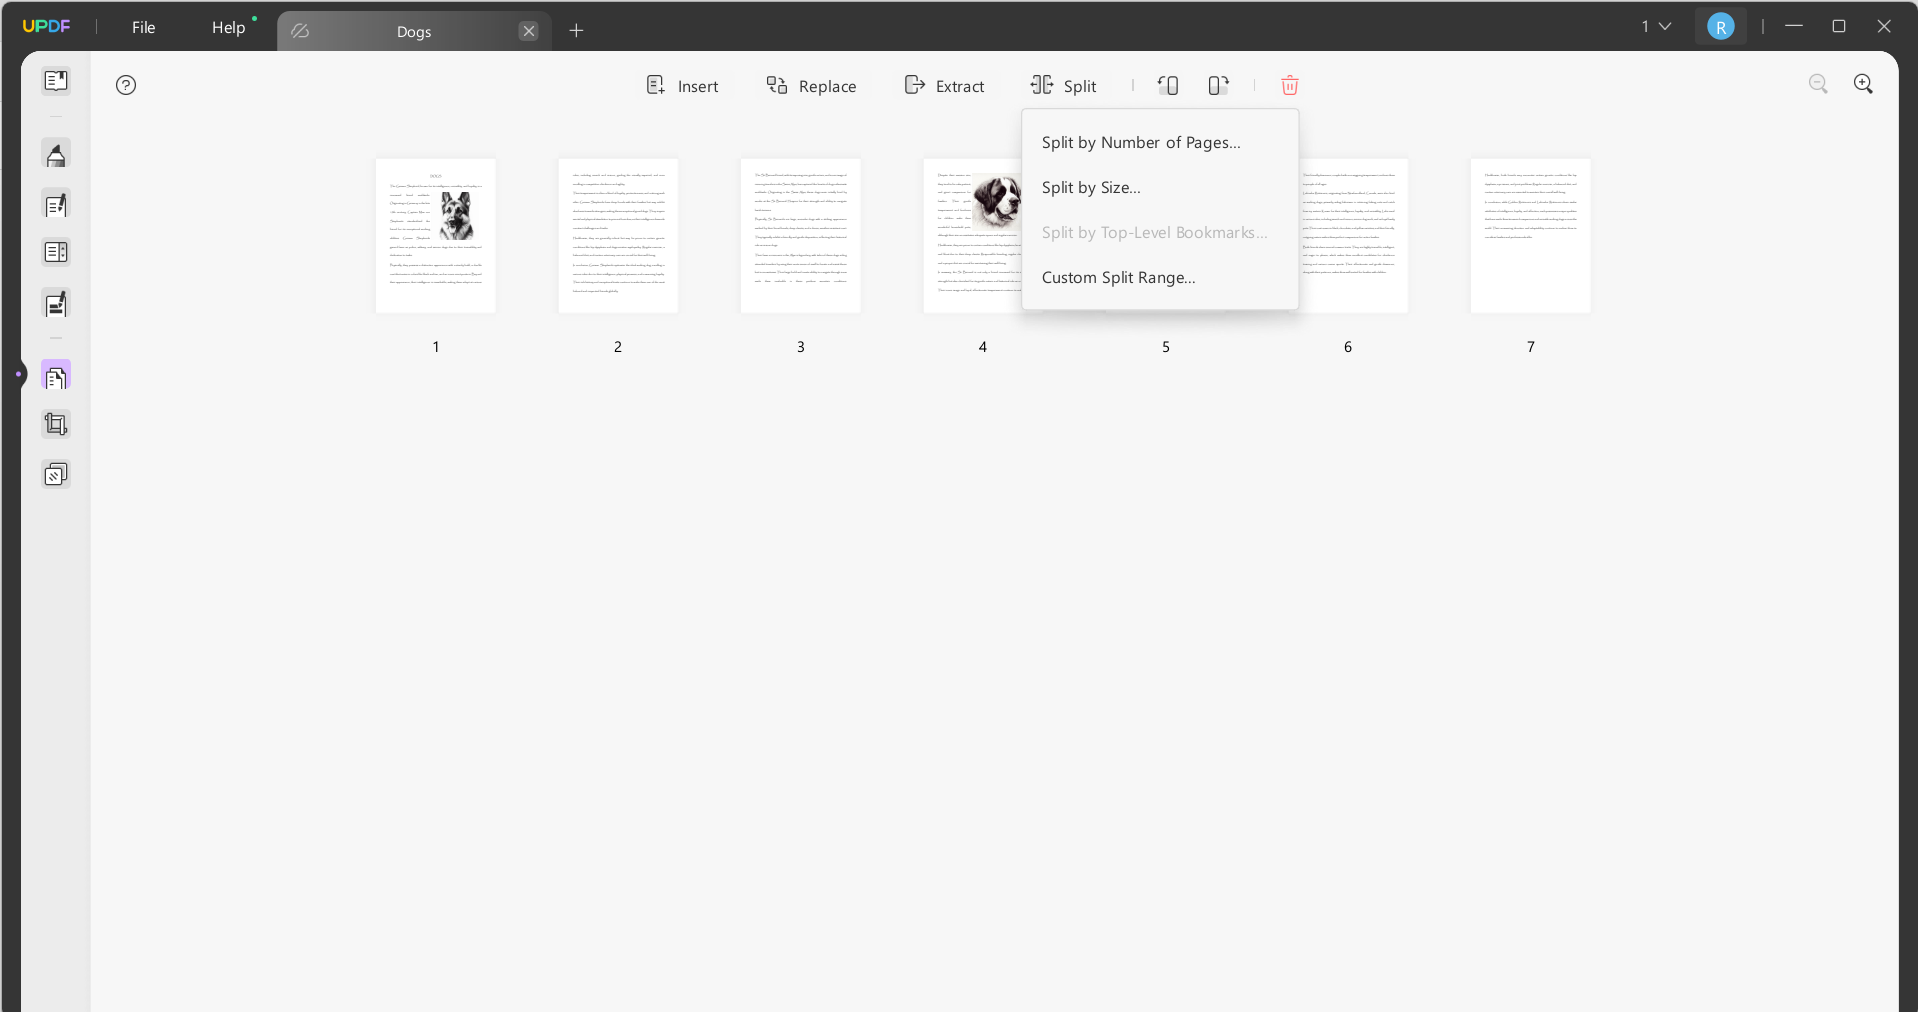Open the Edit PDF tool
This screenshot has height=1012, width=1918.
[57, 205]
